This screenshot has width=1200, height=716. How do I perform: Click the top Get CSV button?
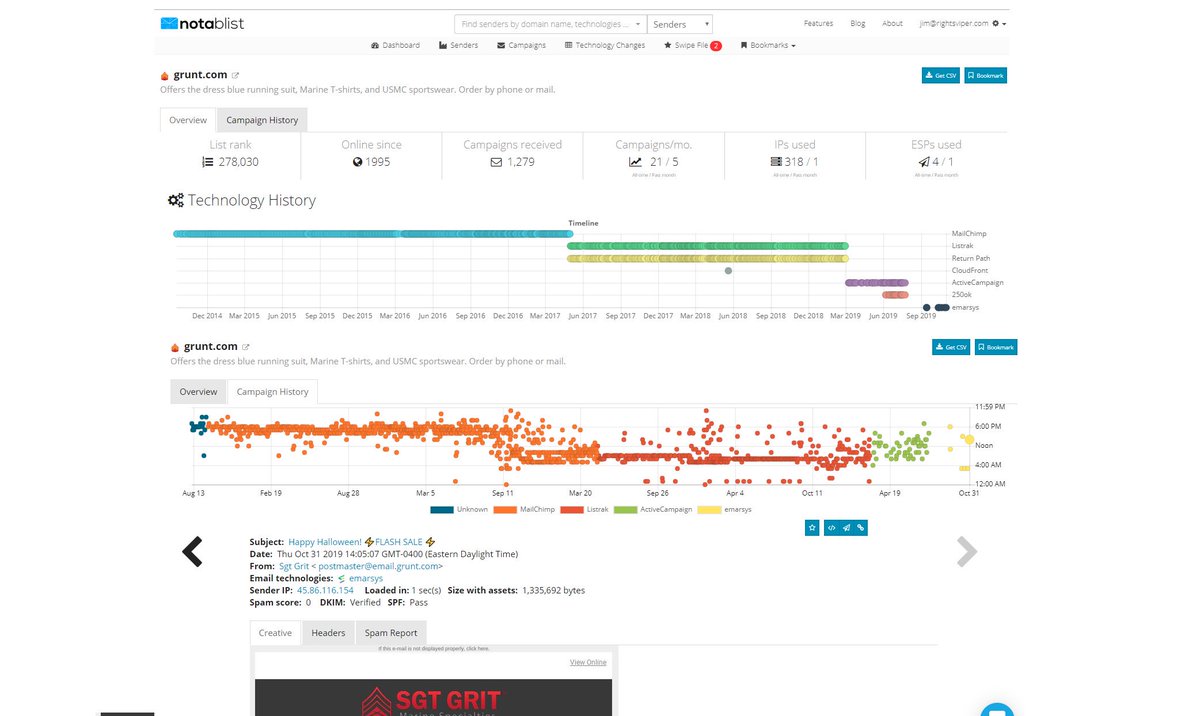940,75
